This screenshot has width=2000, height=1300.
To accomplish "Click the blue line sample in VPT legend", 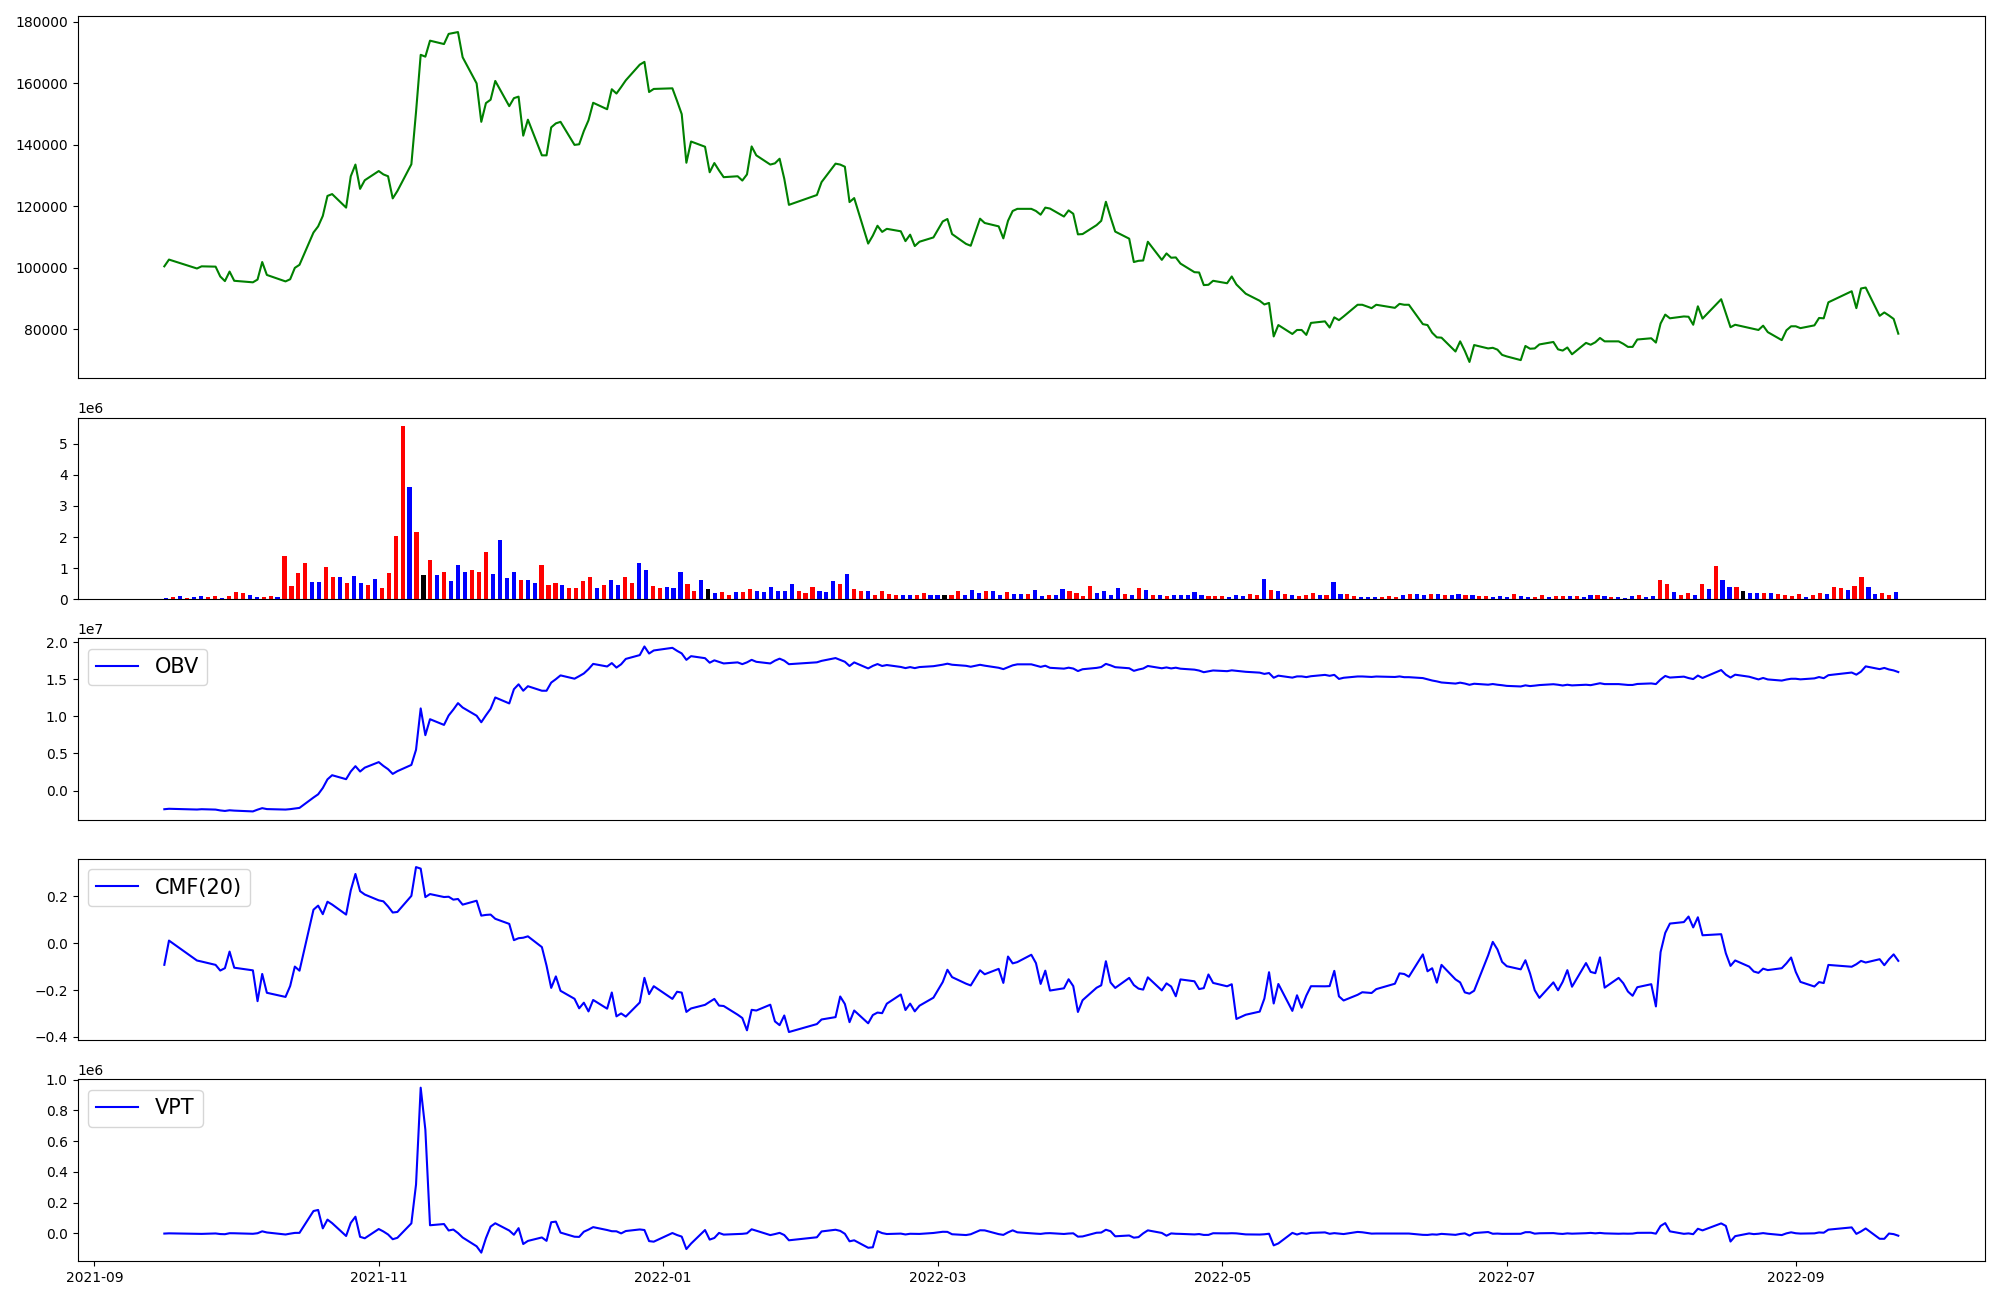I will (x=119, y=1108).
